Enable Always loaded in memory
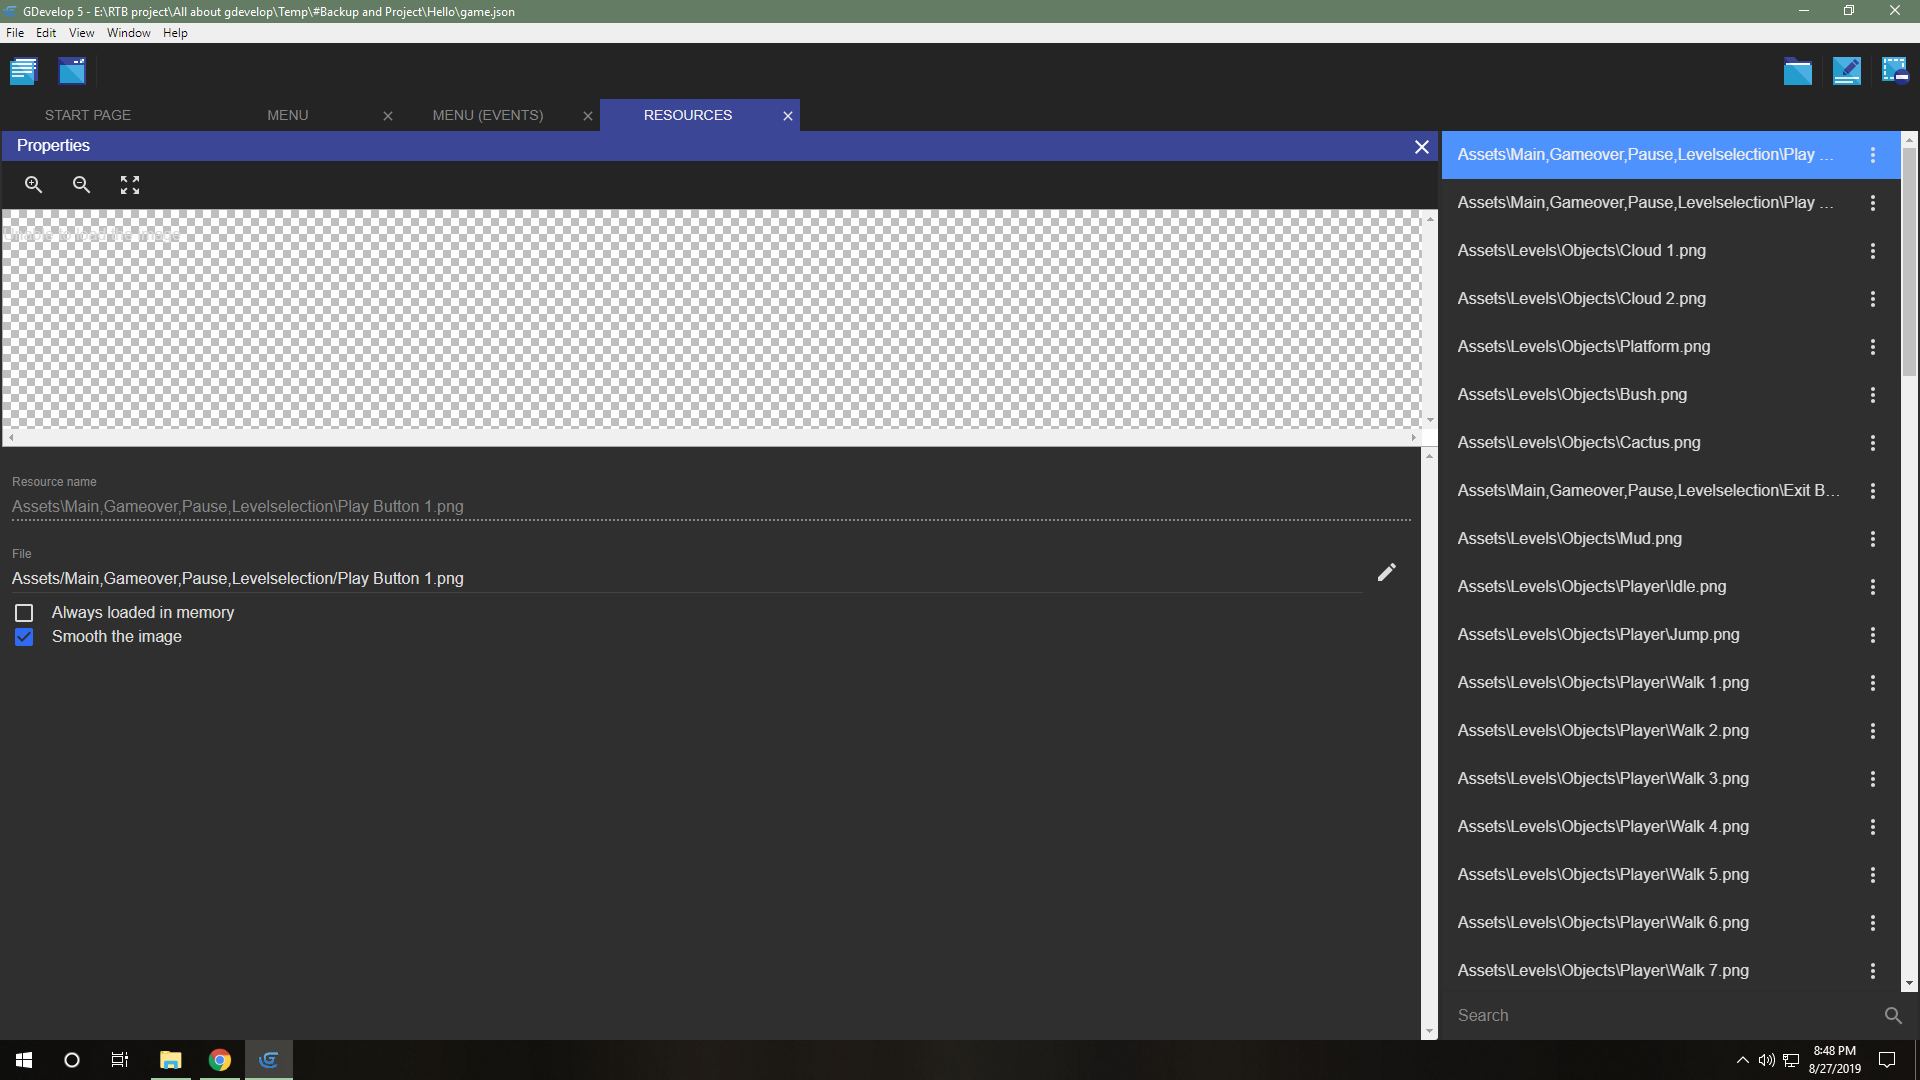This screenshot has height=1080, width=1920. click(x=24, y=613)
